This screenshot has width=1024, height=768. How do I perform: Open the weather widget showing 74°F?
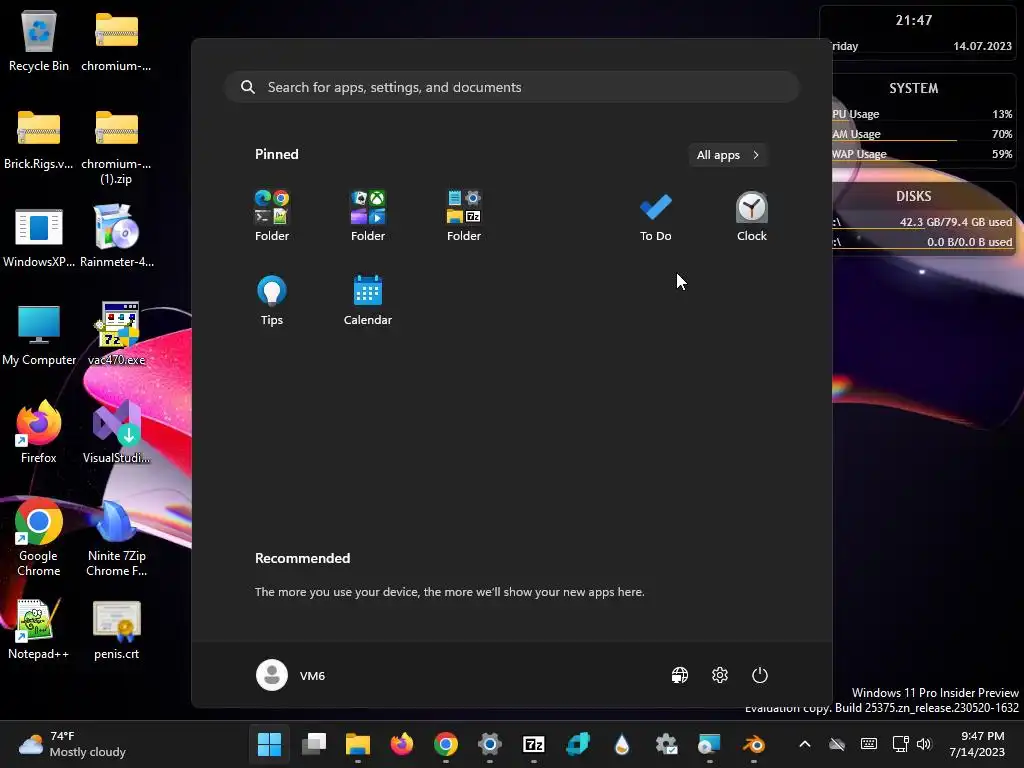(72, 744)
